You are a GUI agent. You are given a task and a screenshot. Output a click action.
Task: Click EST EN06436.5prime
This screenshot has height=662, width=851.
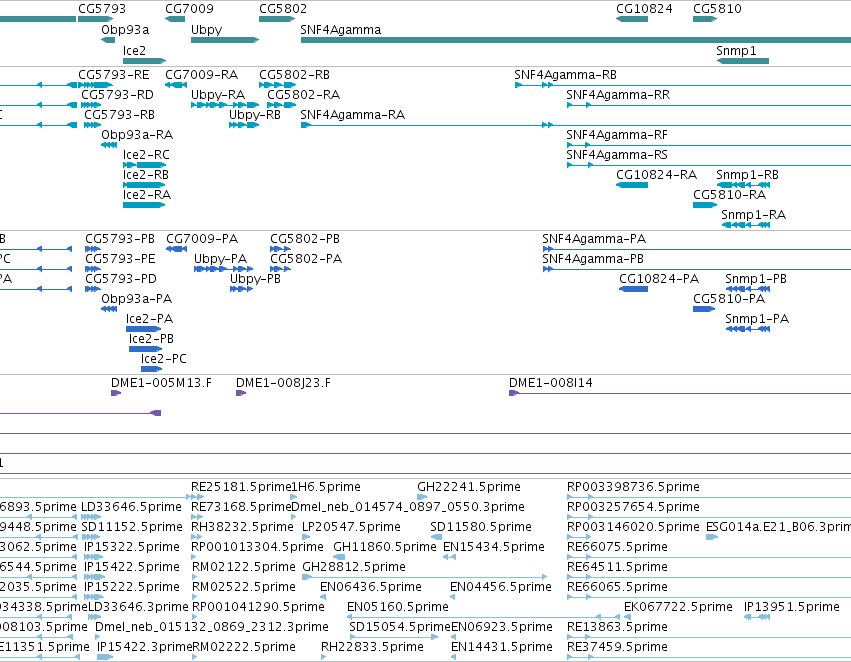click(371, 587)
